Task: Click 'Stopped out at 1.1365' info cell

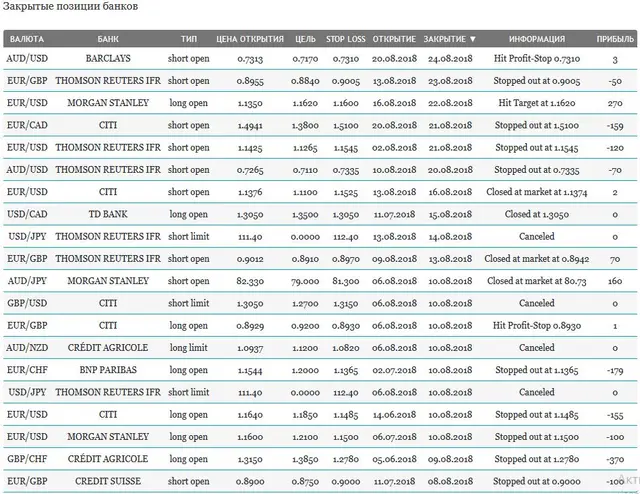Action: 537,370
